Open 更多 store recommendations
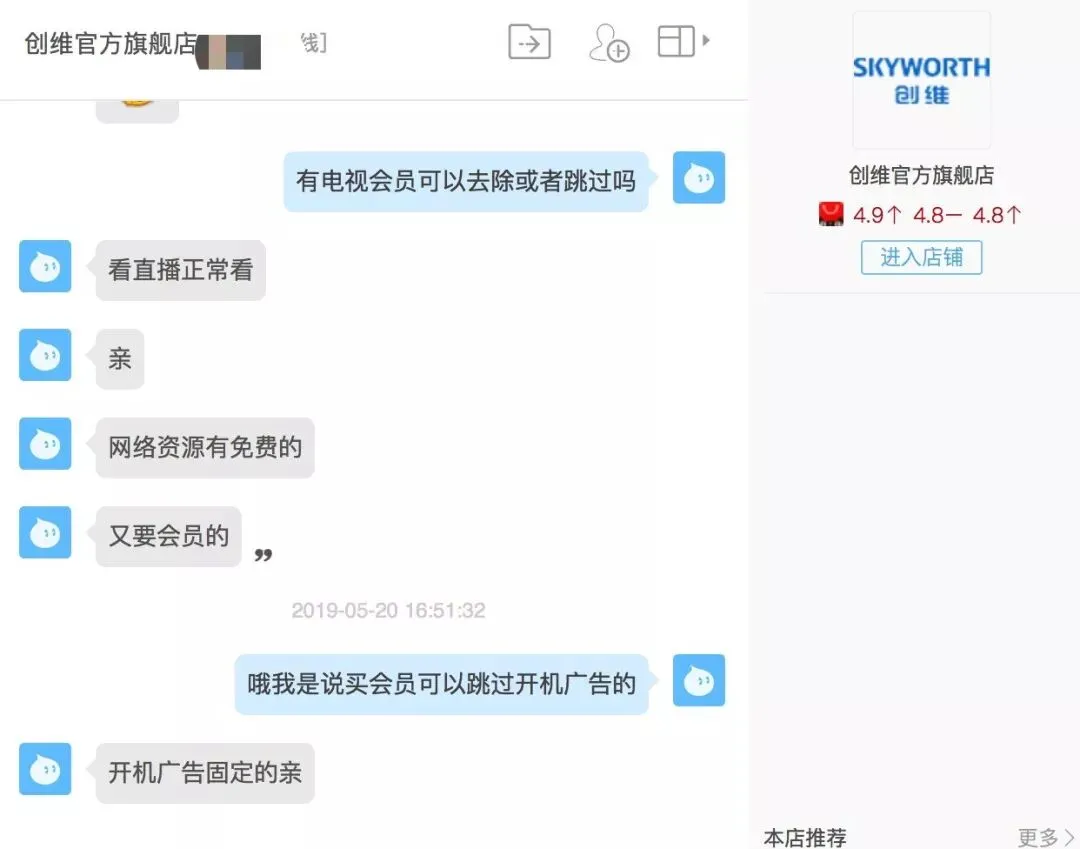Screen dimensions: 1080x849 click(1037, 837)
